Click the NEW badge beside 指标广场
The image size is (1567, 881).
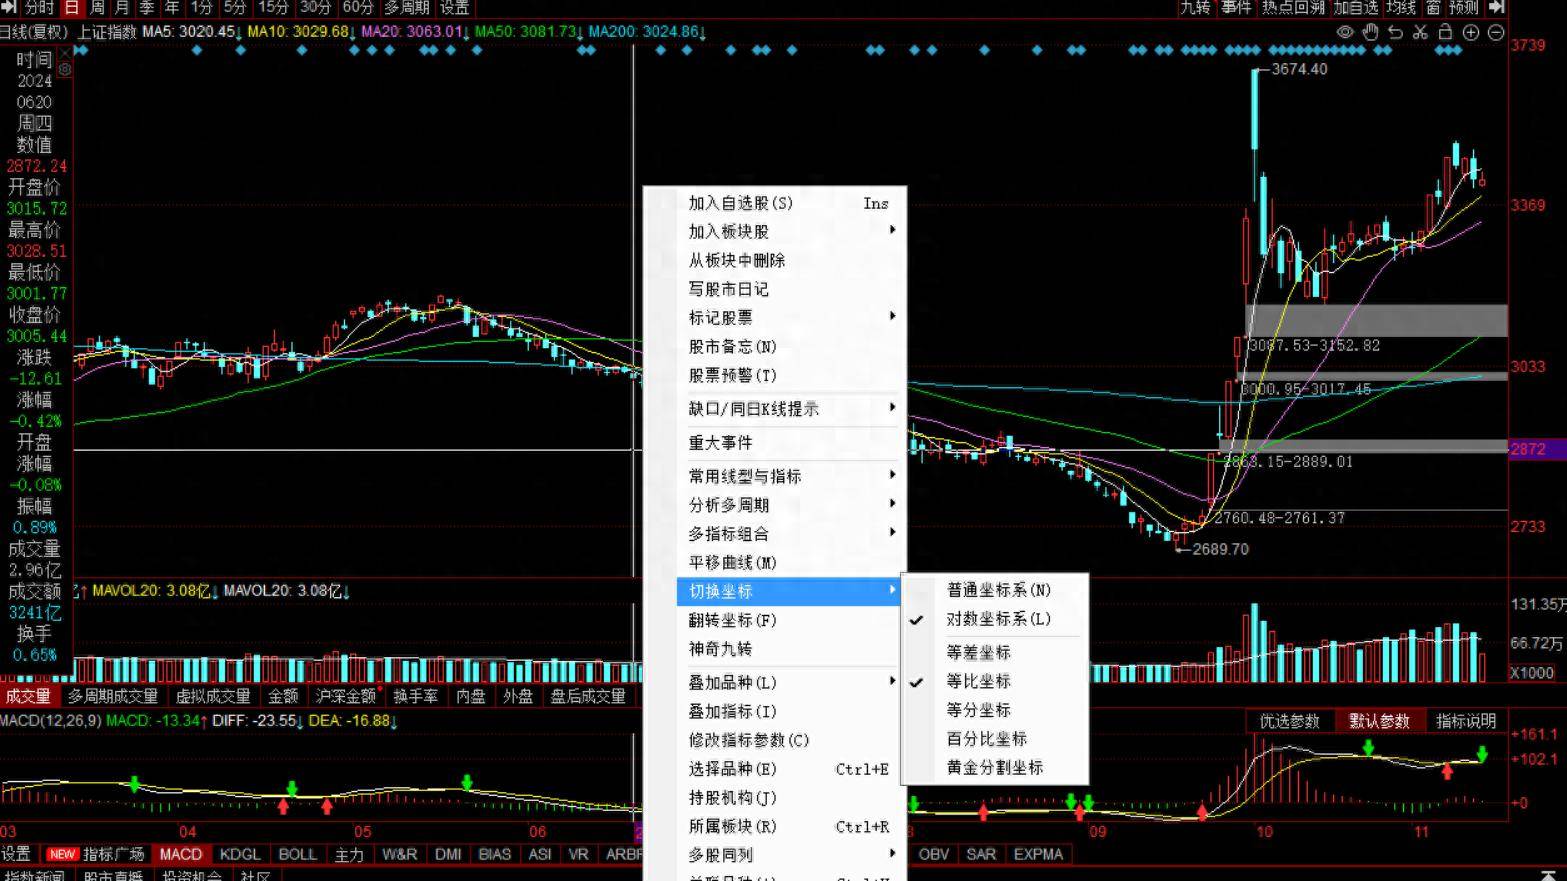coord(62,854)
